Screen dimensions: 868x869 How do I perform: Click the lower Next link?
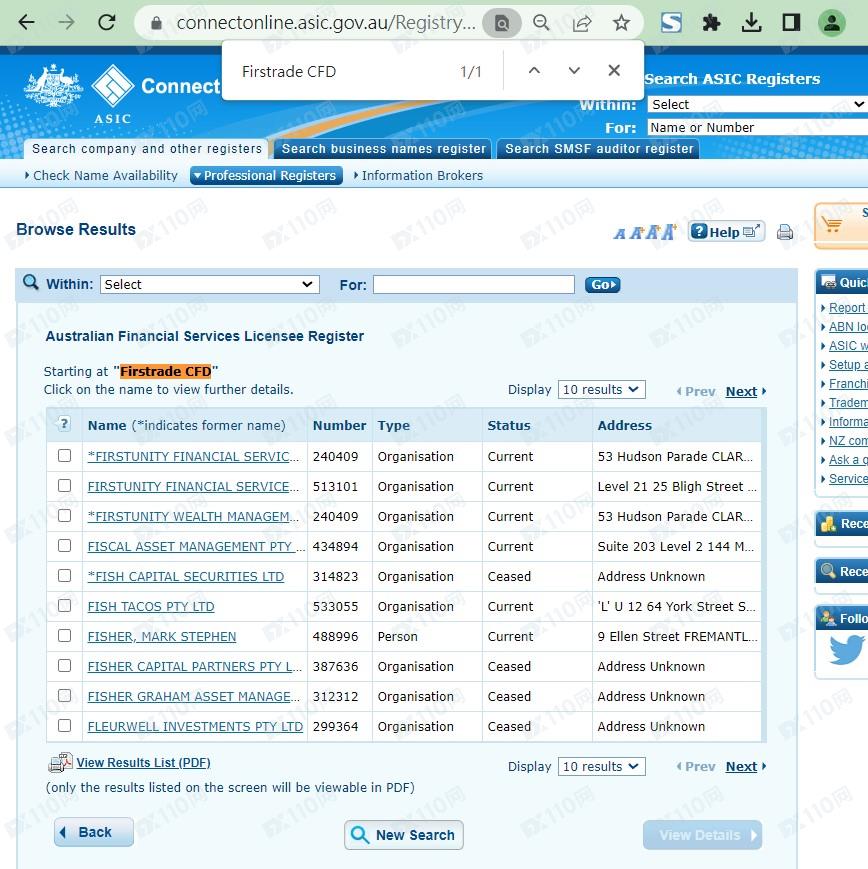click(x=741, y=766)
